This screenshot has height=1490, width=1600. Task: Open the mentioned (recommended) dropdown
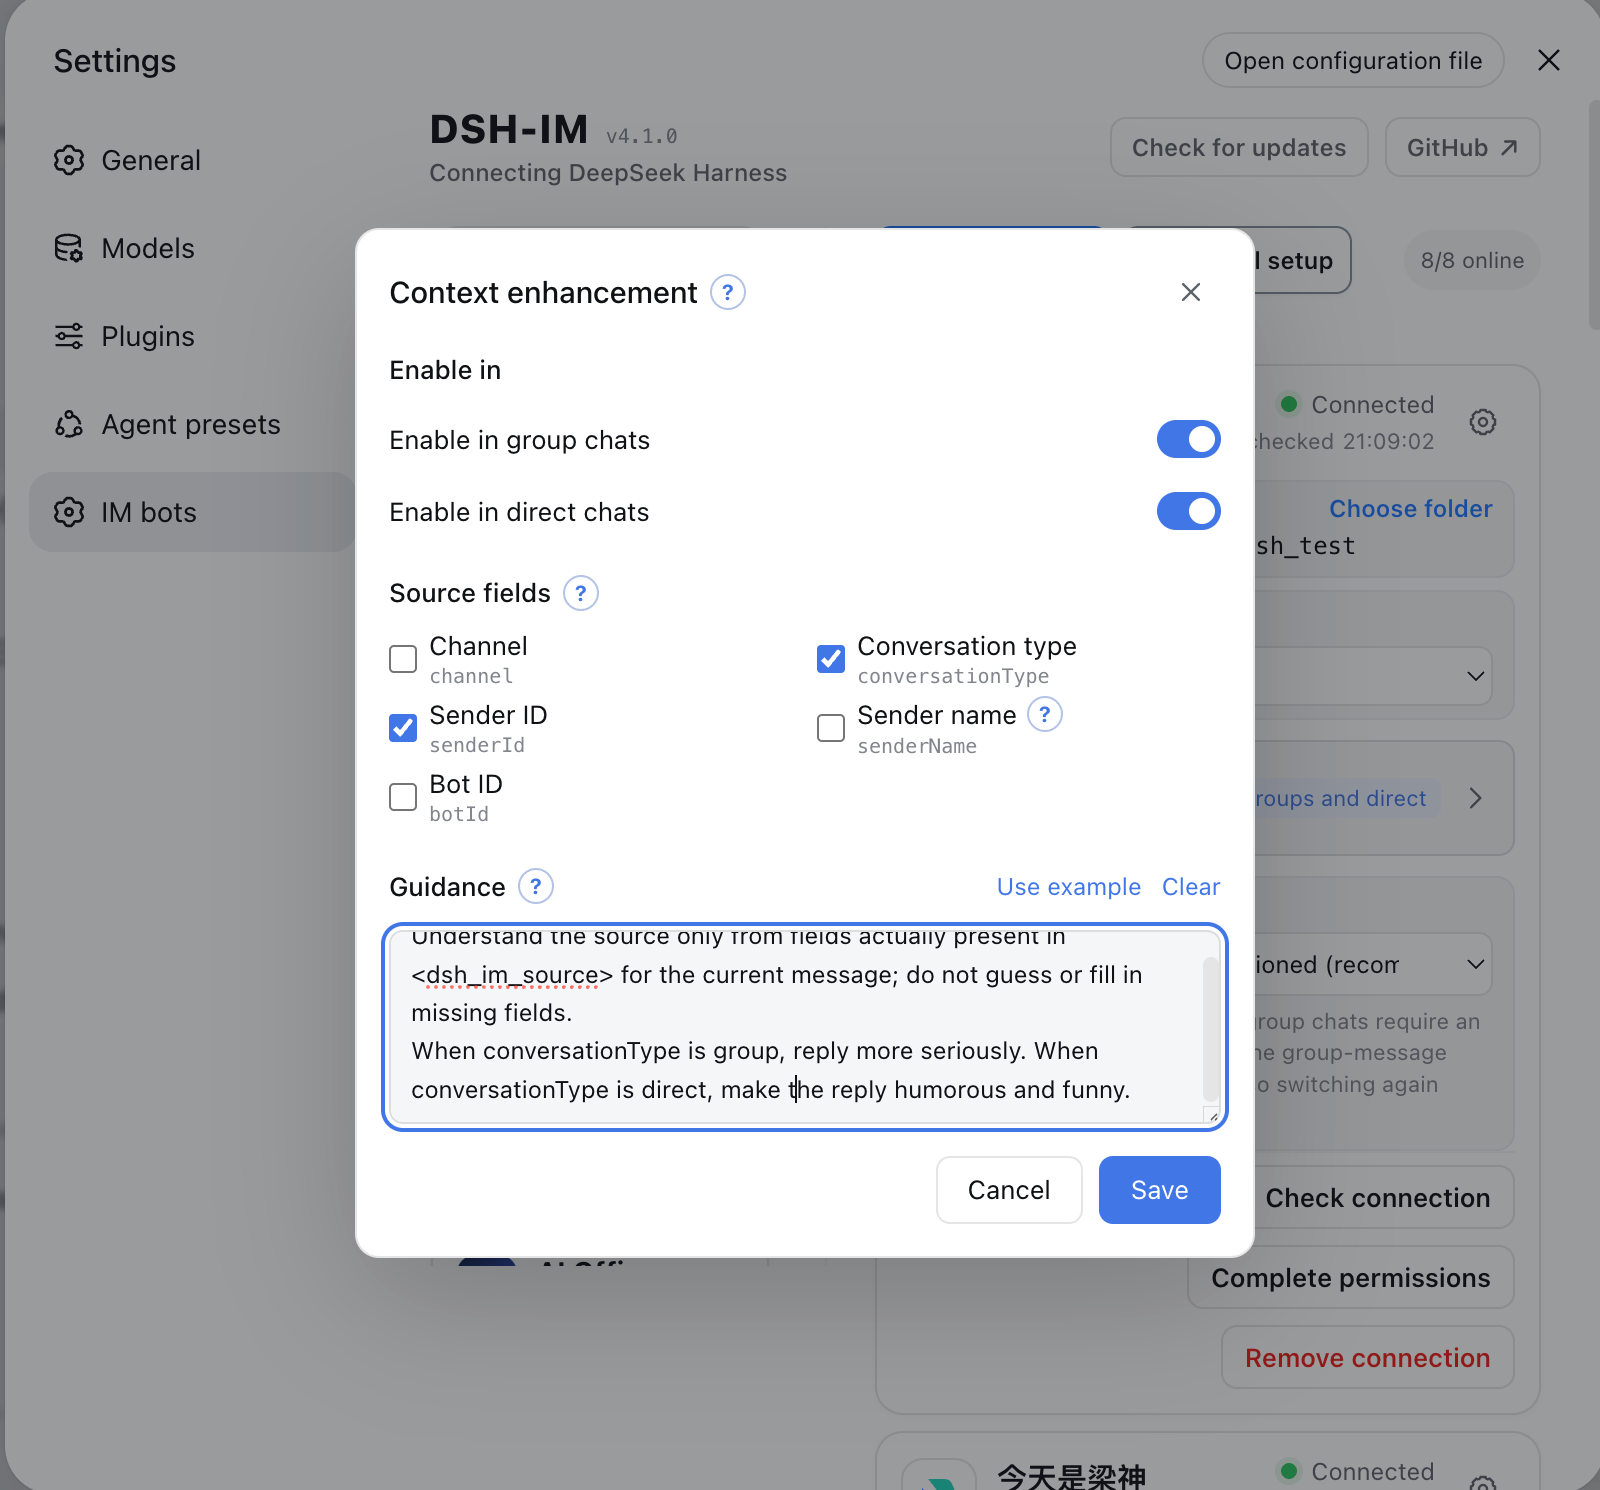(x=1373, y=964)
